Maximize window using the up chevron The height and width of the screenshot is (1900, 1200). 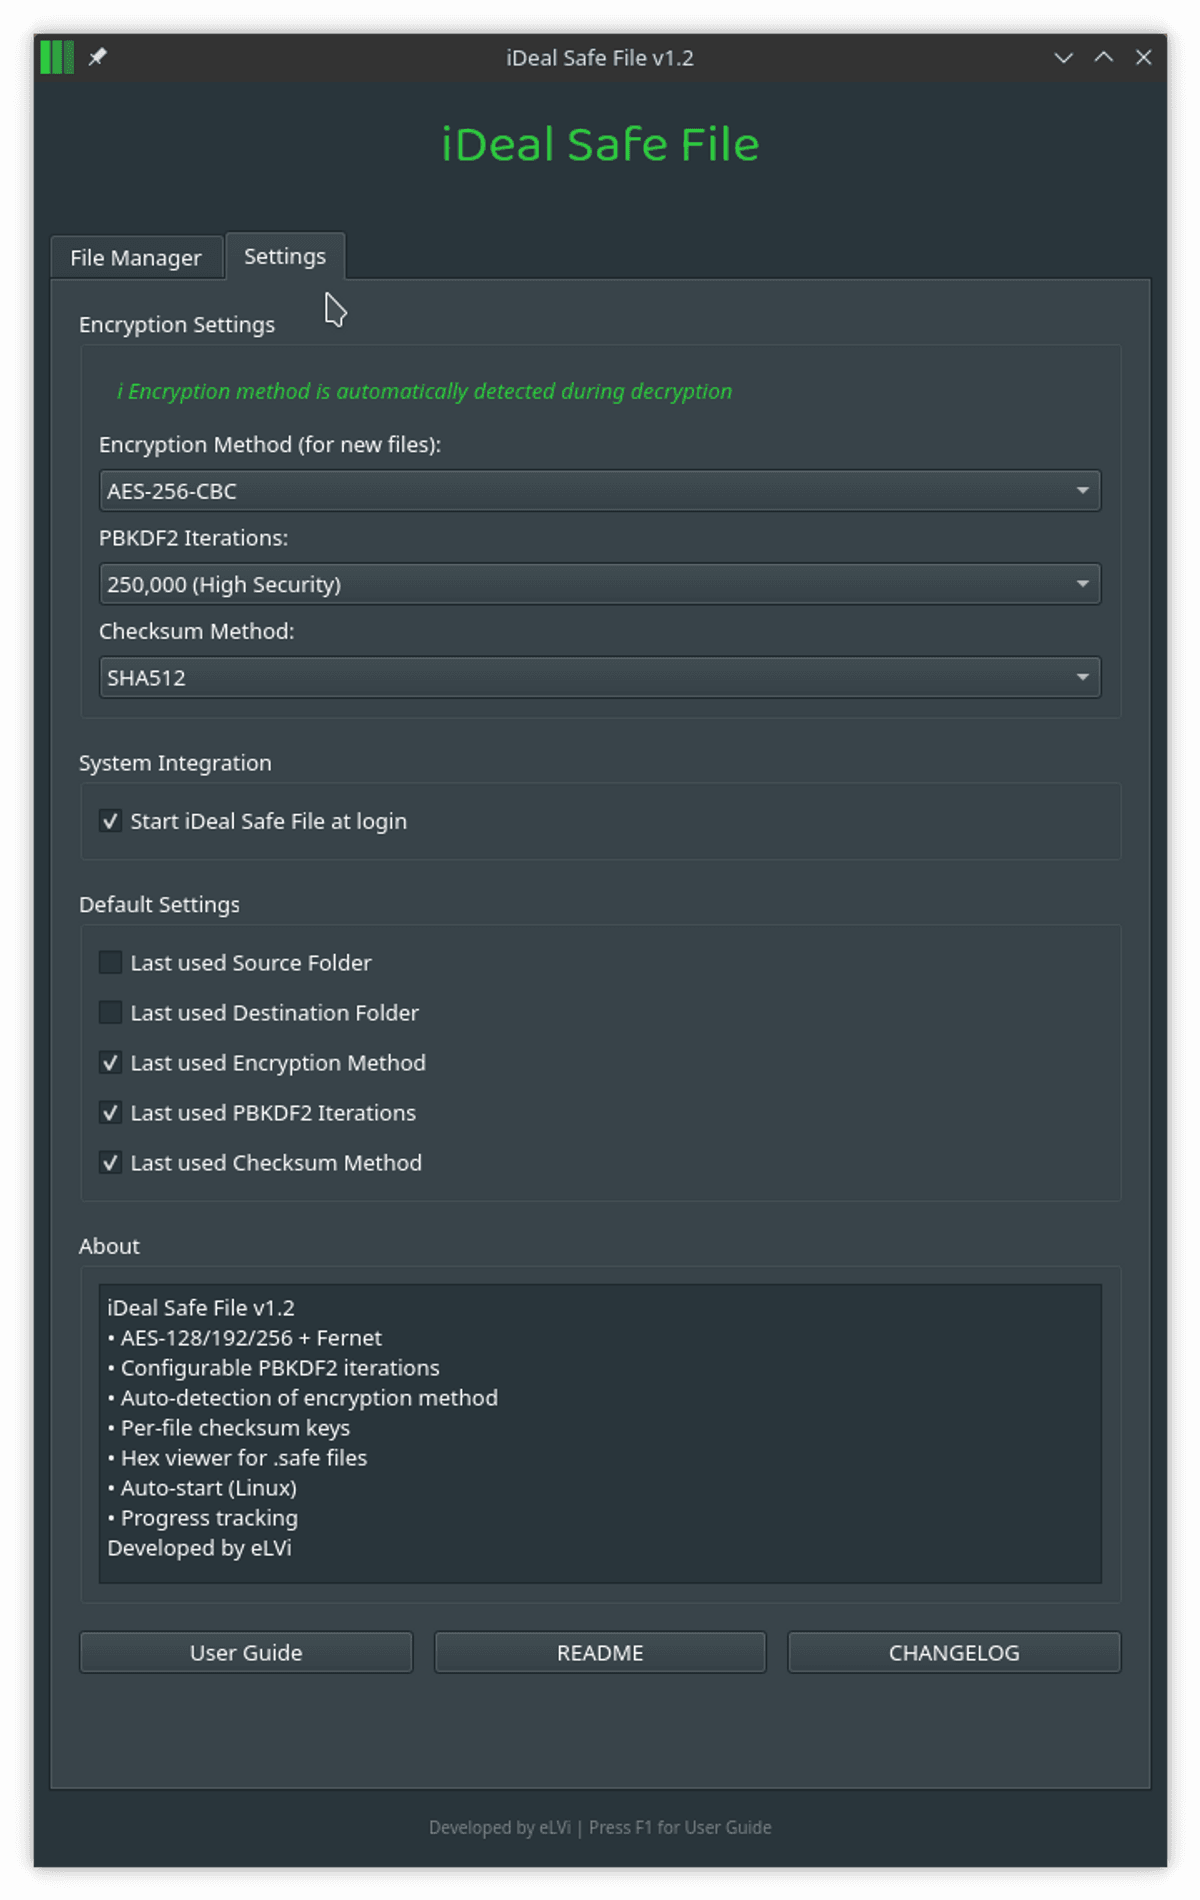point(1103,57)
